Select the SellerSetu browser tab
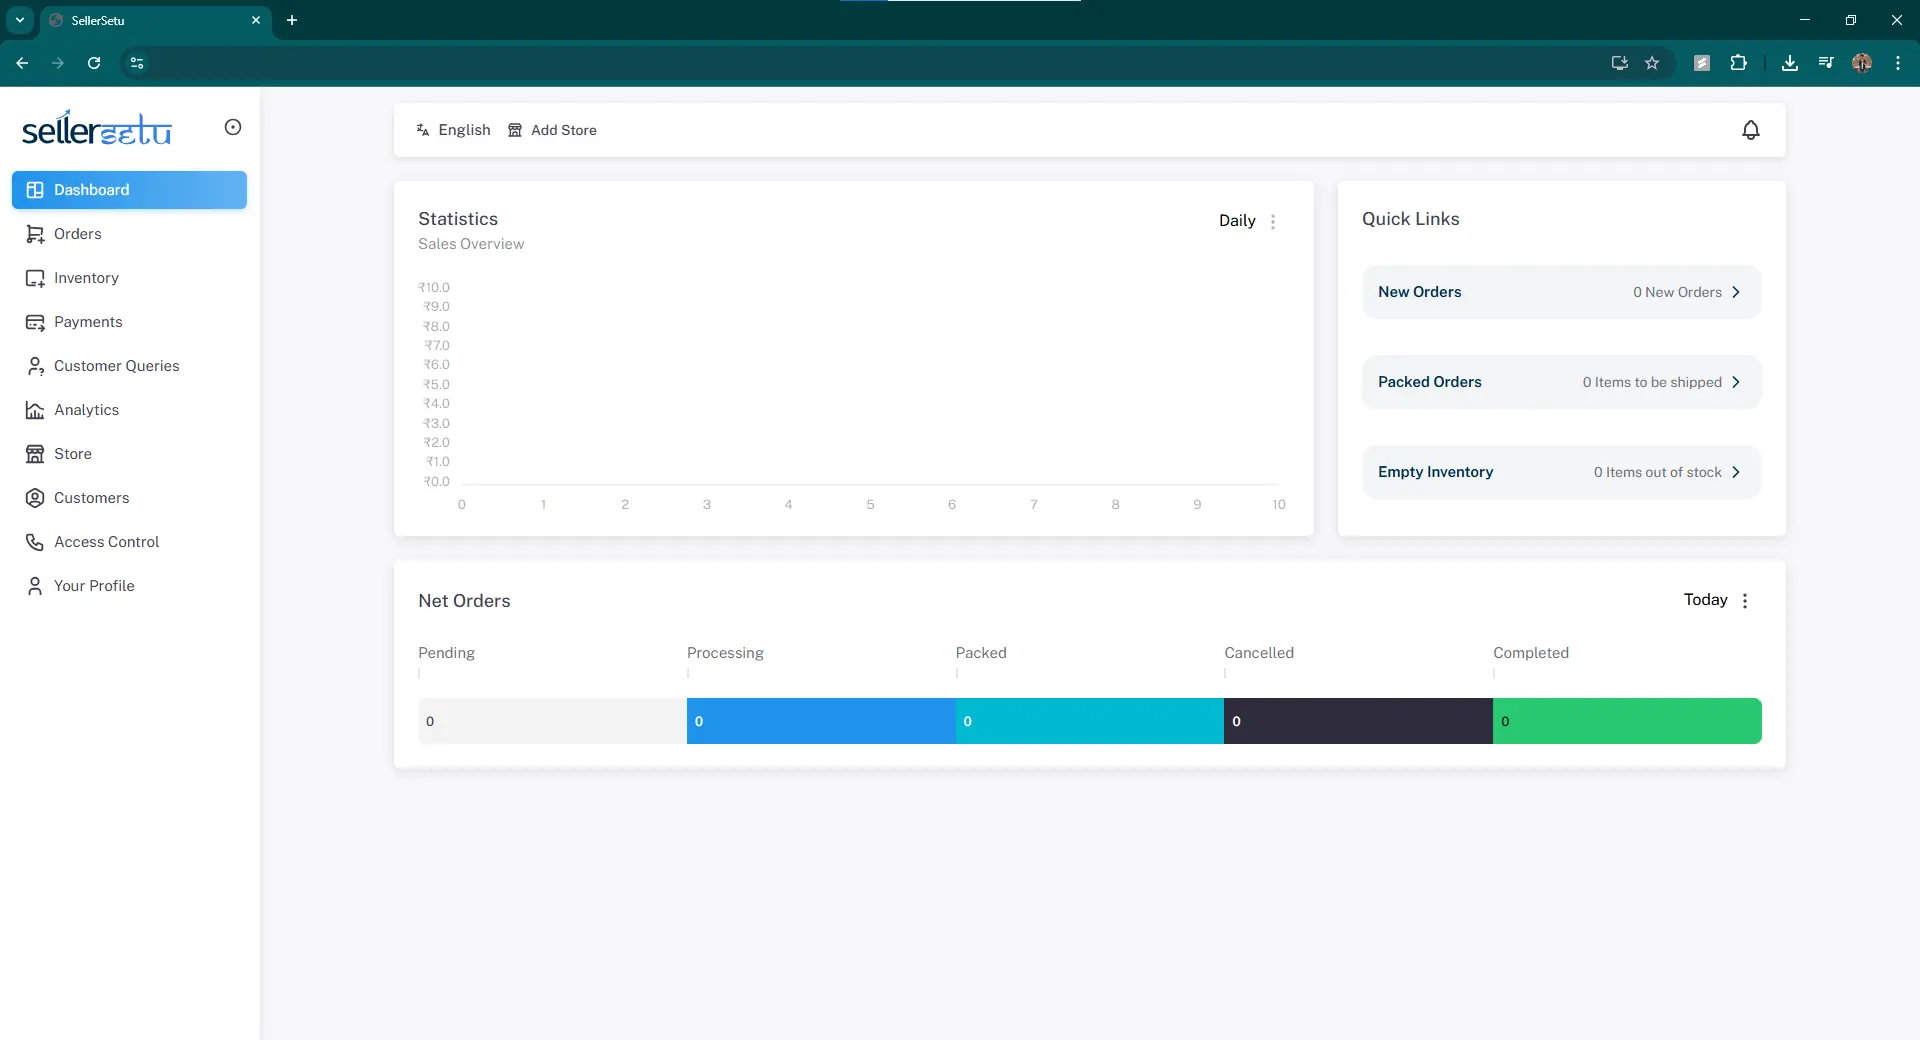 (x=100, y=20)
